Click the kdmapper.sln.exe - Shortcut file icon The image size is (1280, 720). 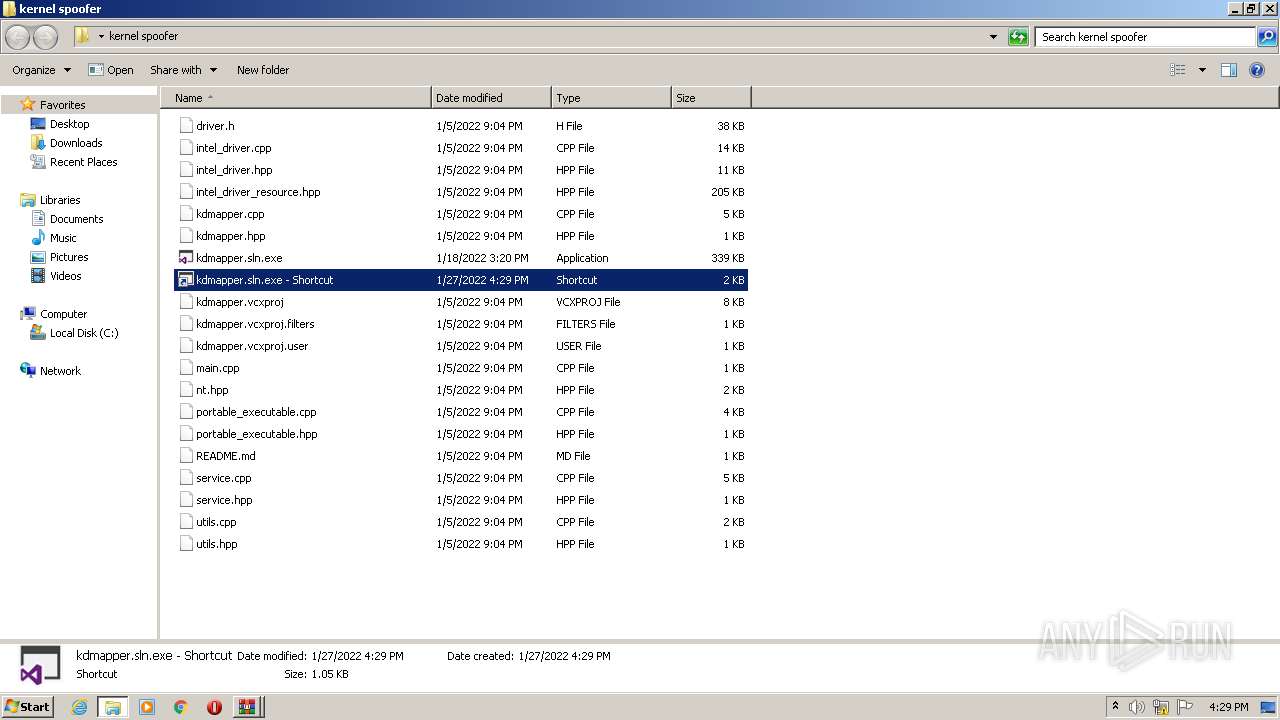coord(185,280)
